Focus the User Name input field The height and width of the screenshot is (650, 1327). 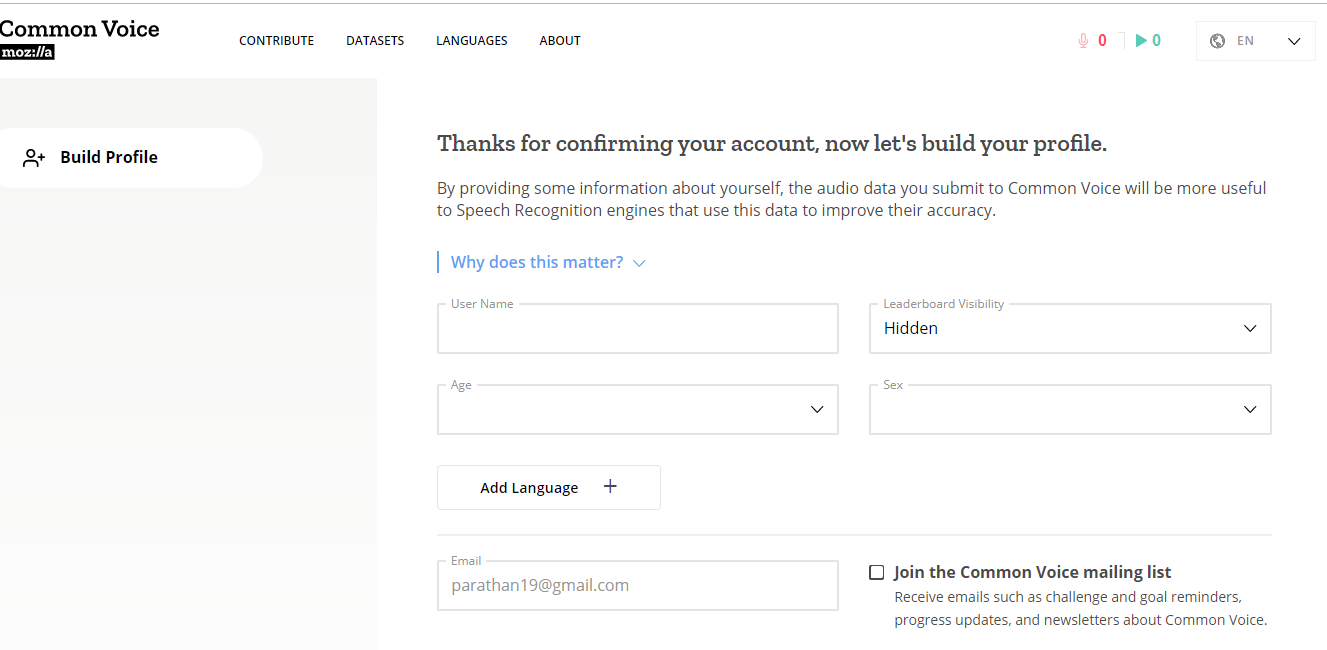[637, 330]
